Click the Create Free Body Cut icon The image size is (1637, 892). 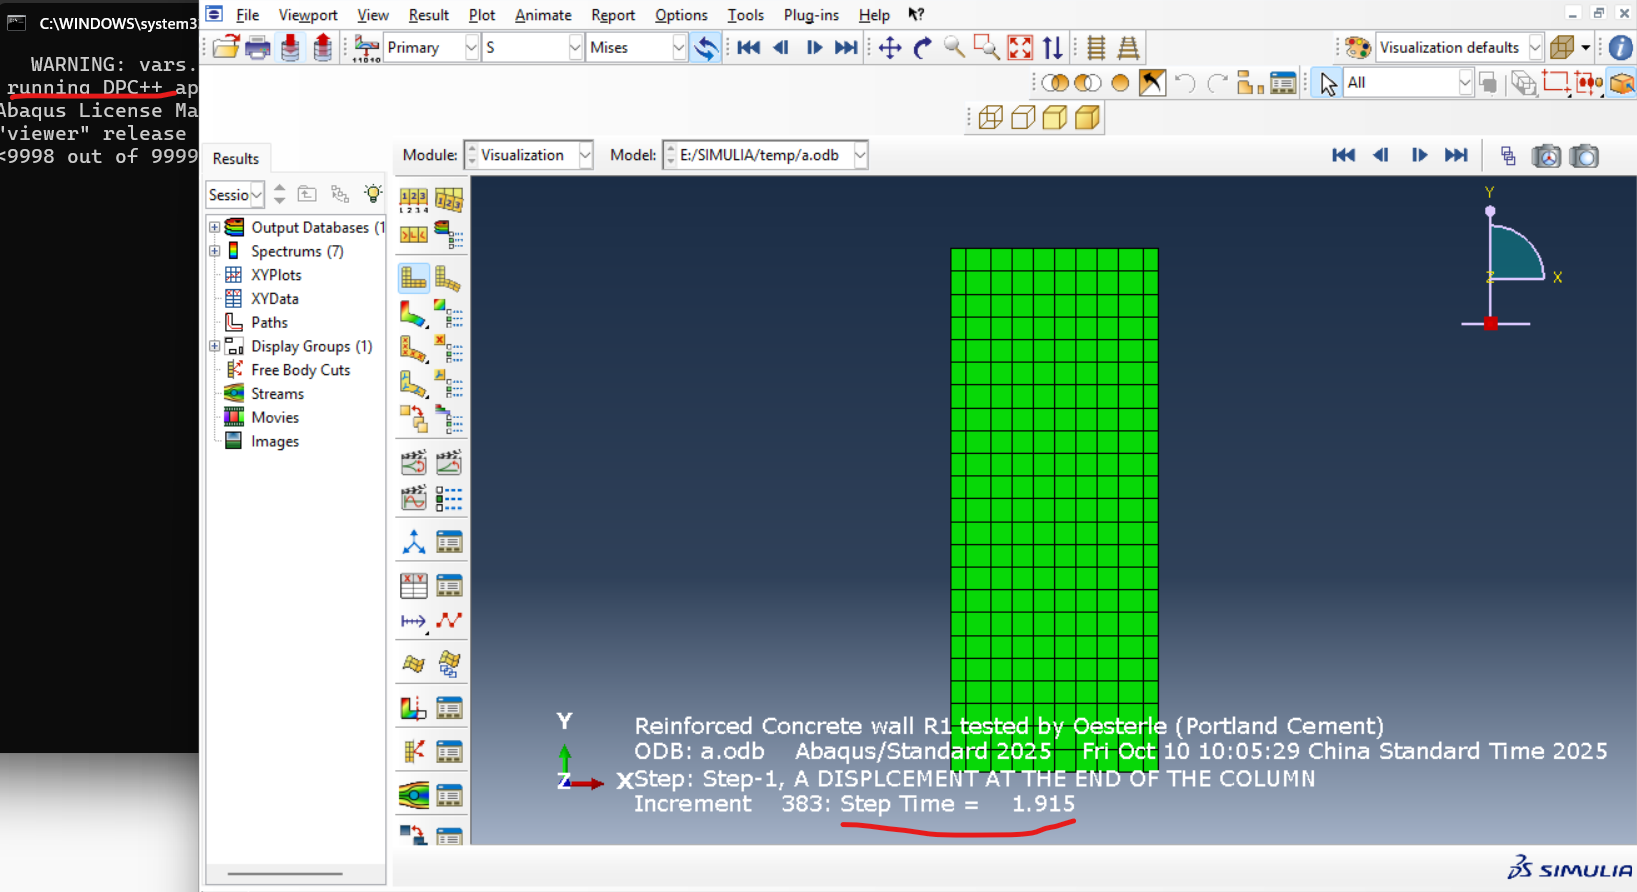414,751
